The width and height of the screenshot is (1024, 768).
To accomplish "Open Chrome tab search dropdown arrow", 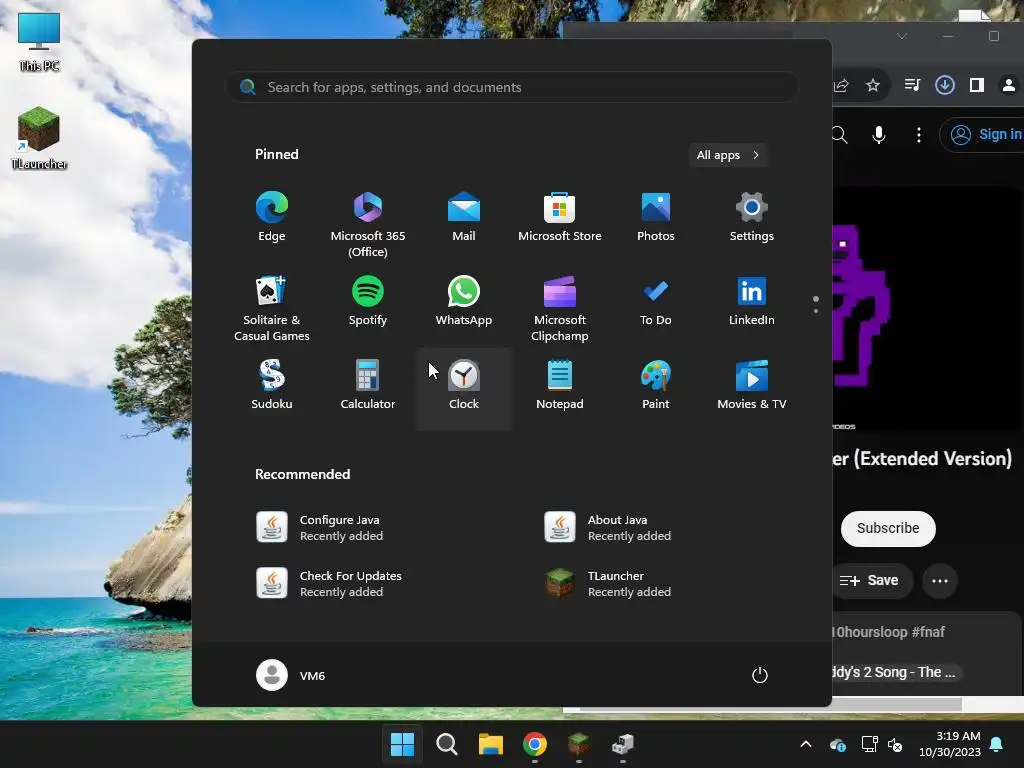I will pos(902,36).
